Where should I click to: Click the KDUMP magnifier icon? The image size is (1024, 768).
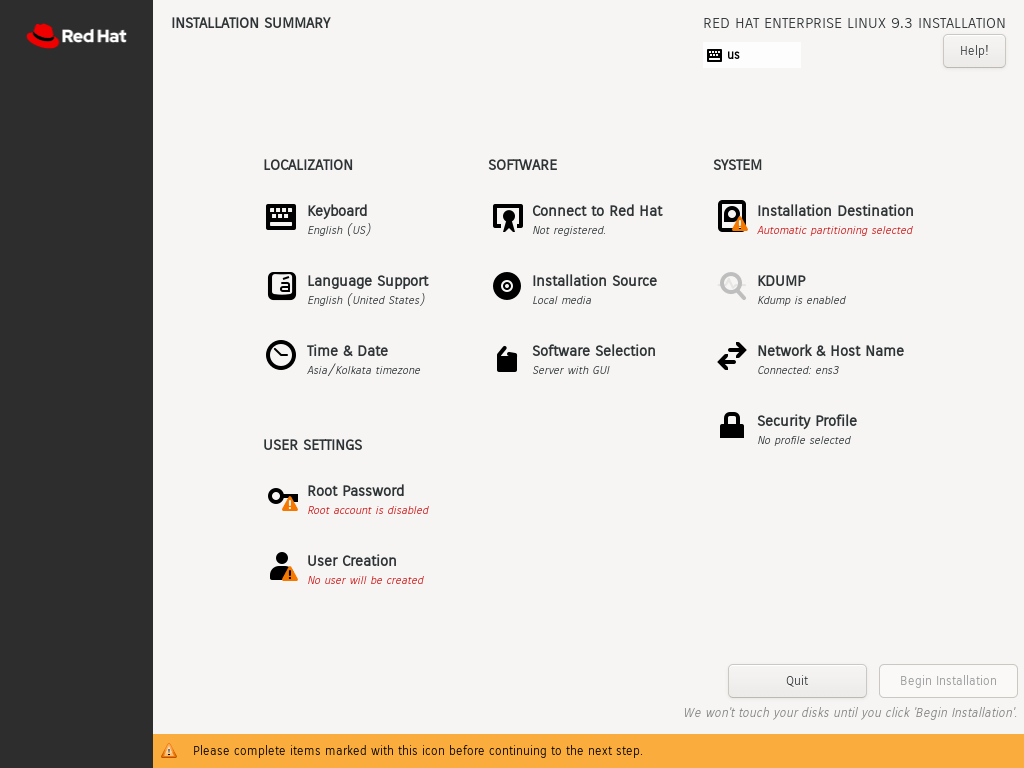[732, 286]
